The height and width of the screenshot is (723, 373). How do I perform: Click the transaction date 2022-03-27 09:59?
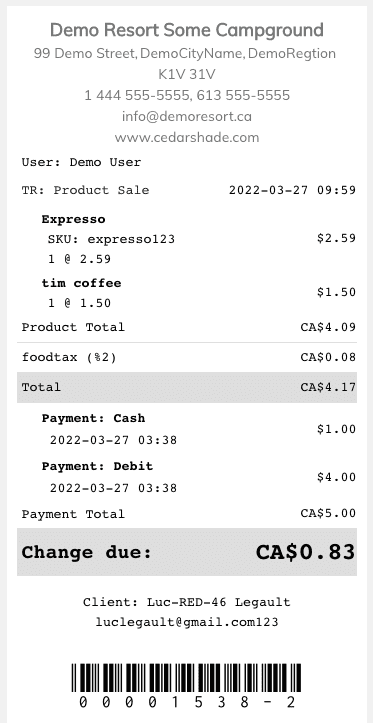coord(292,190)
